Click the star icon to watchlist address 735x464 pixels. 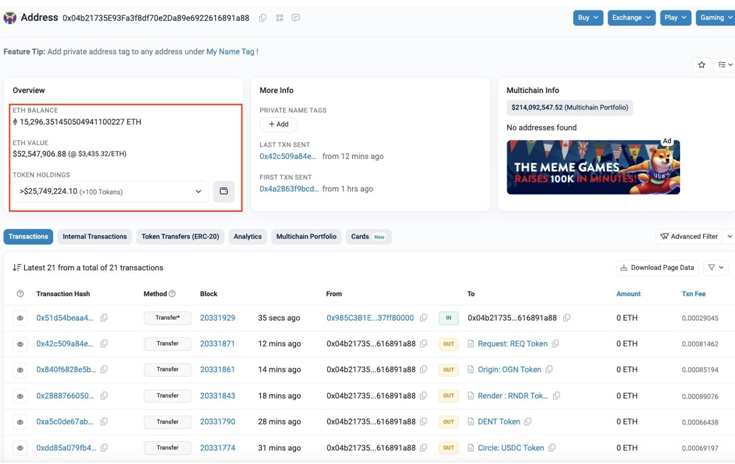(701, 65)
